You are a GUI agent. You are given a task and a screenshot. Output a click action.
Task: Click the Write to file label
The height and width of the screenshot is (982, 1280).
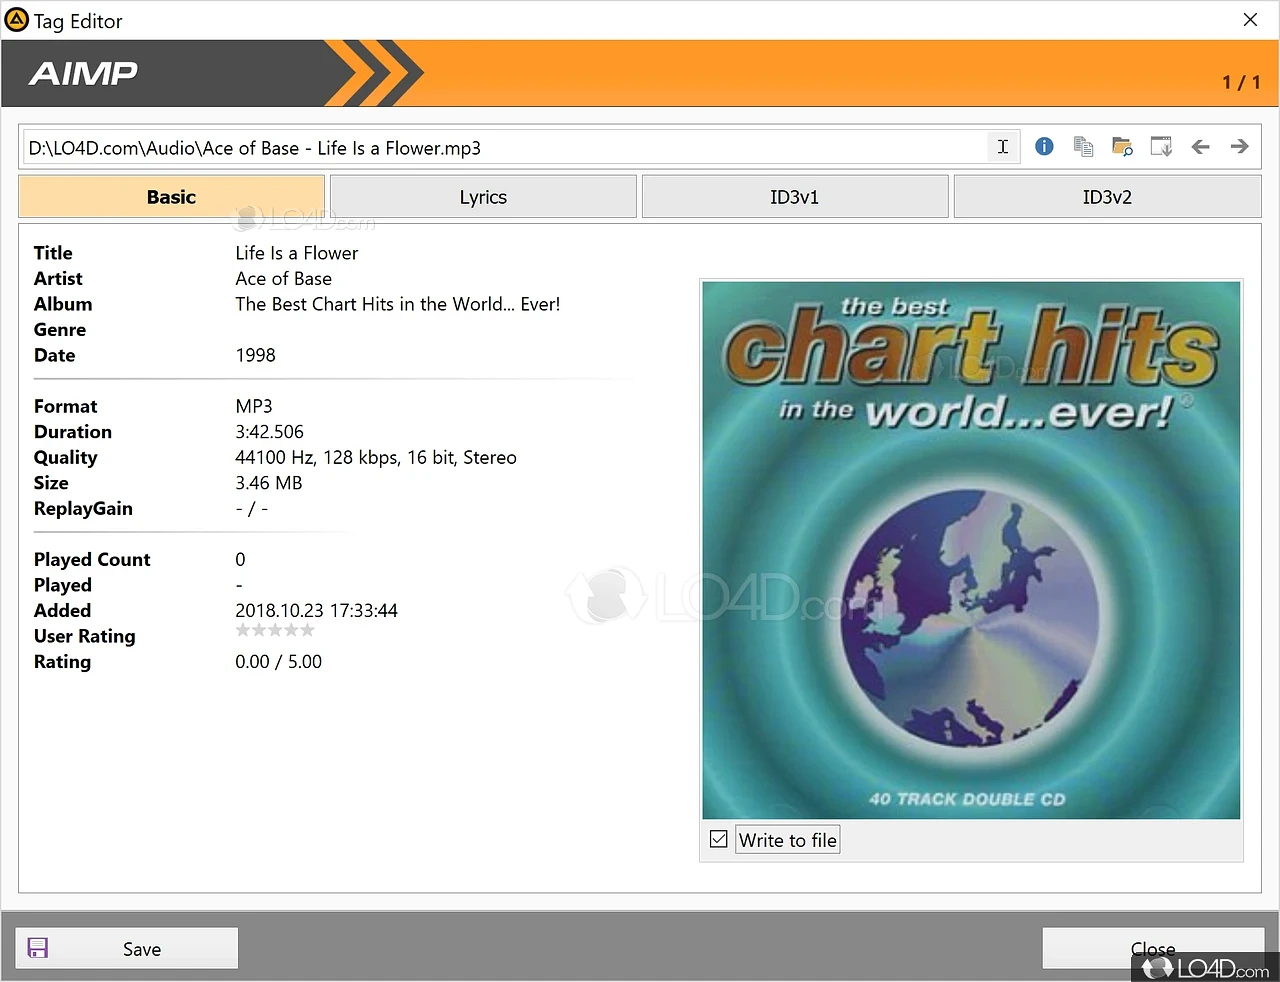coord(788,840)
